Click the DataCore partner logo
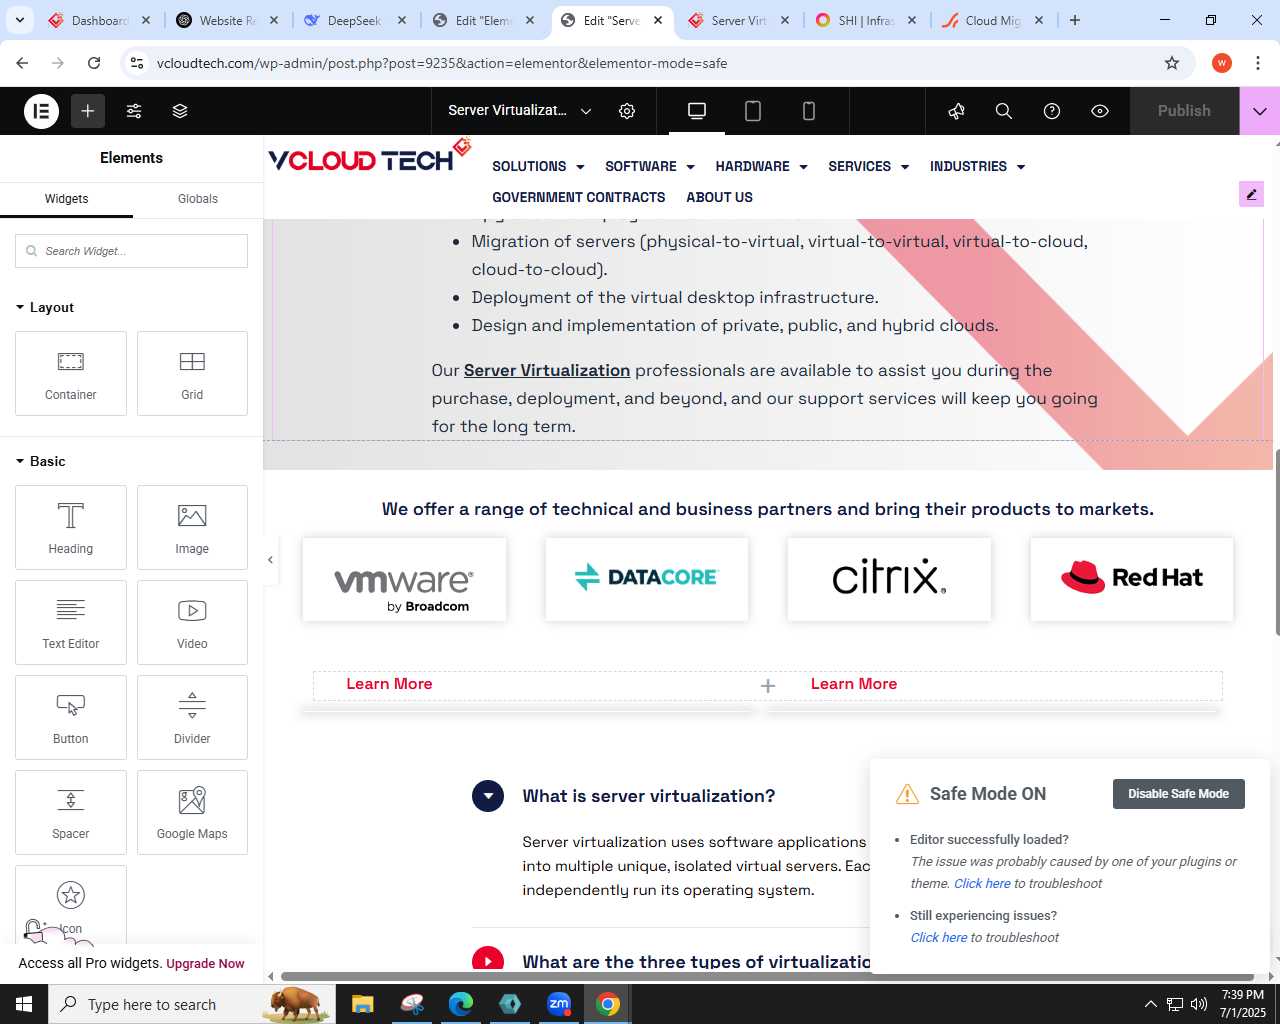The image size is (1280, 1024). 647,580
